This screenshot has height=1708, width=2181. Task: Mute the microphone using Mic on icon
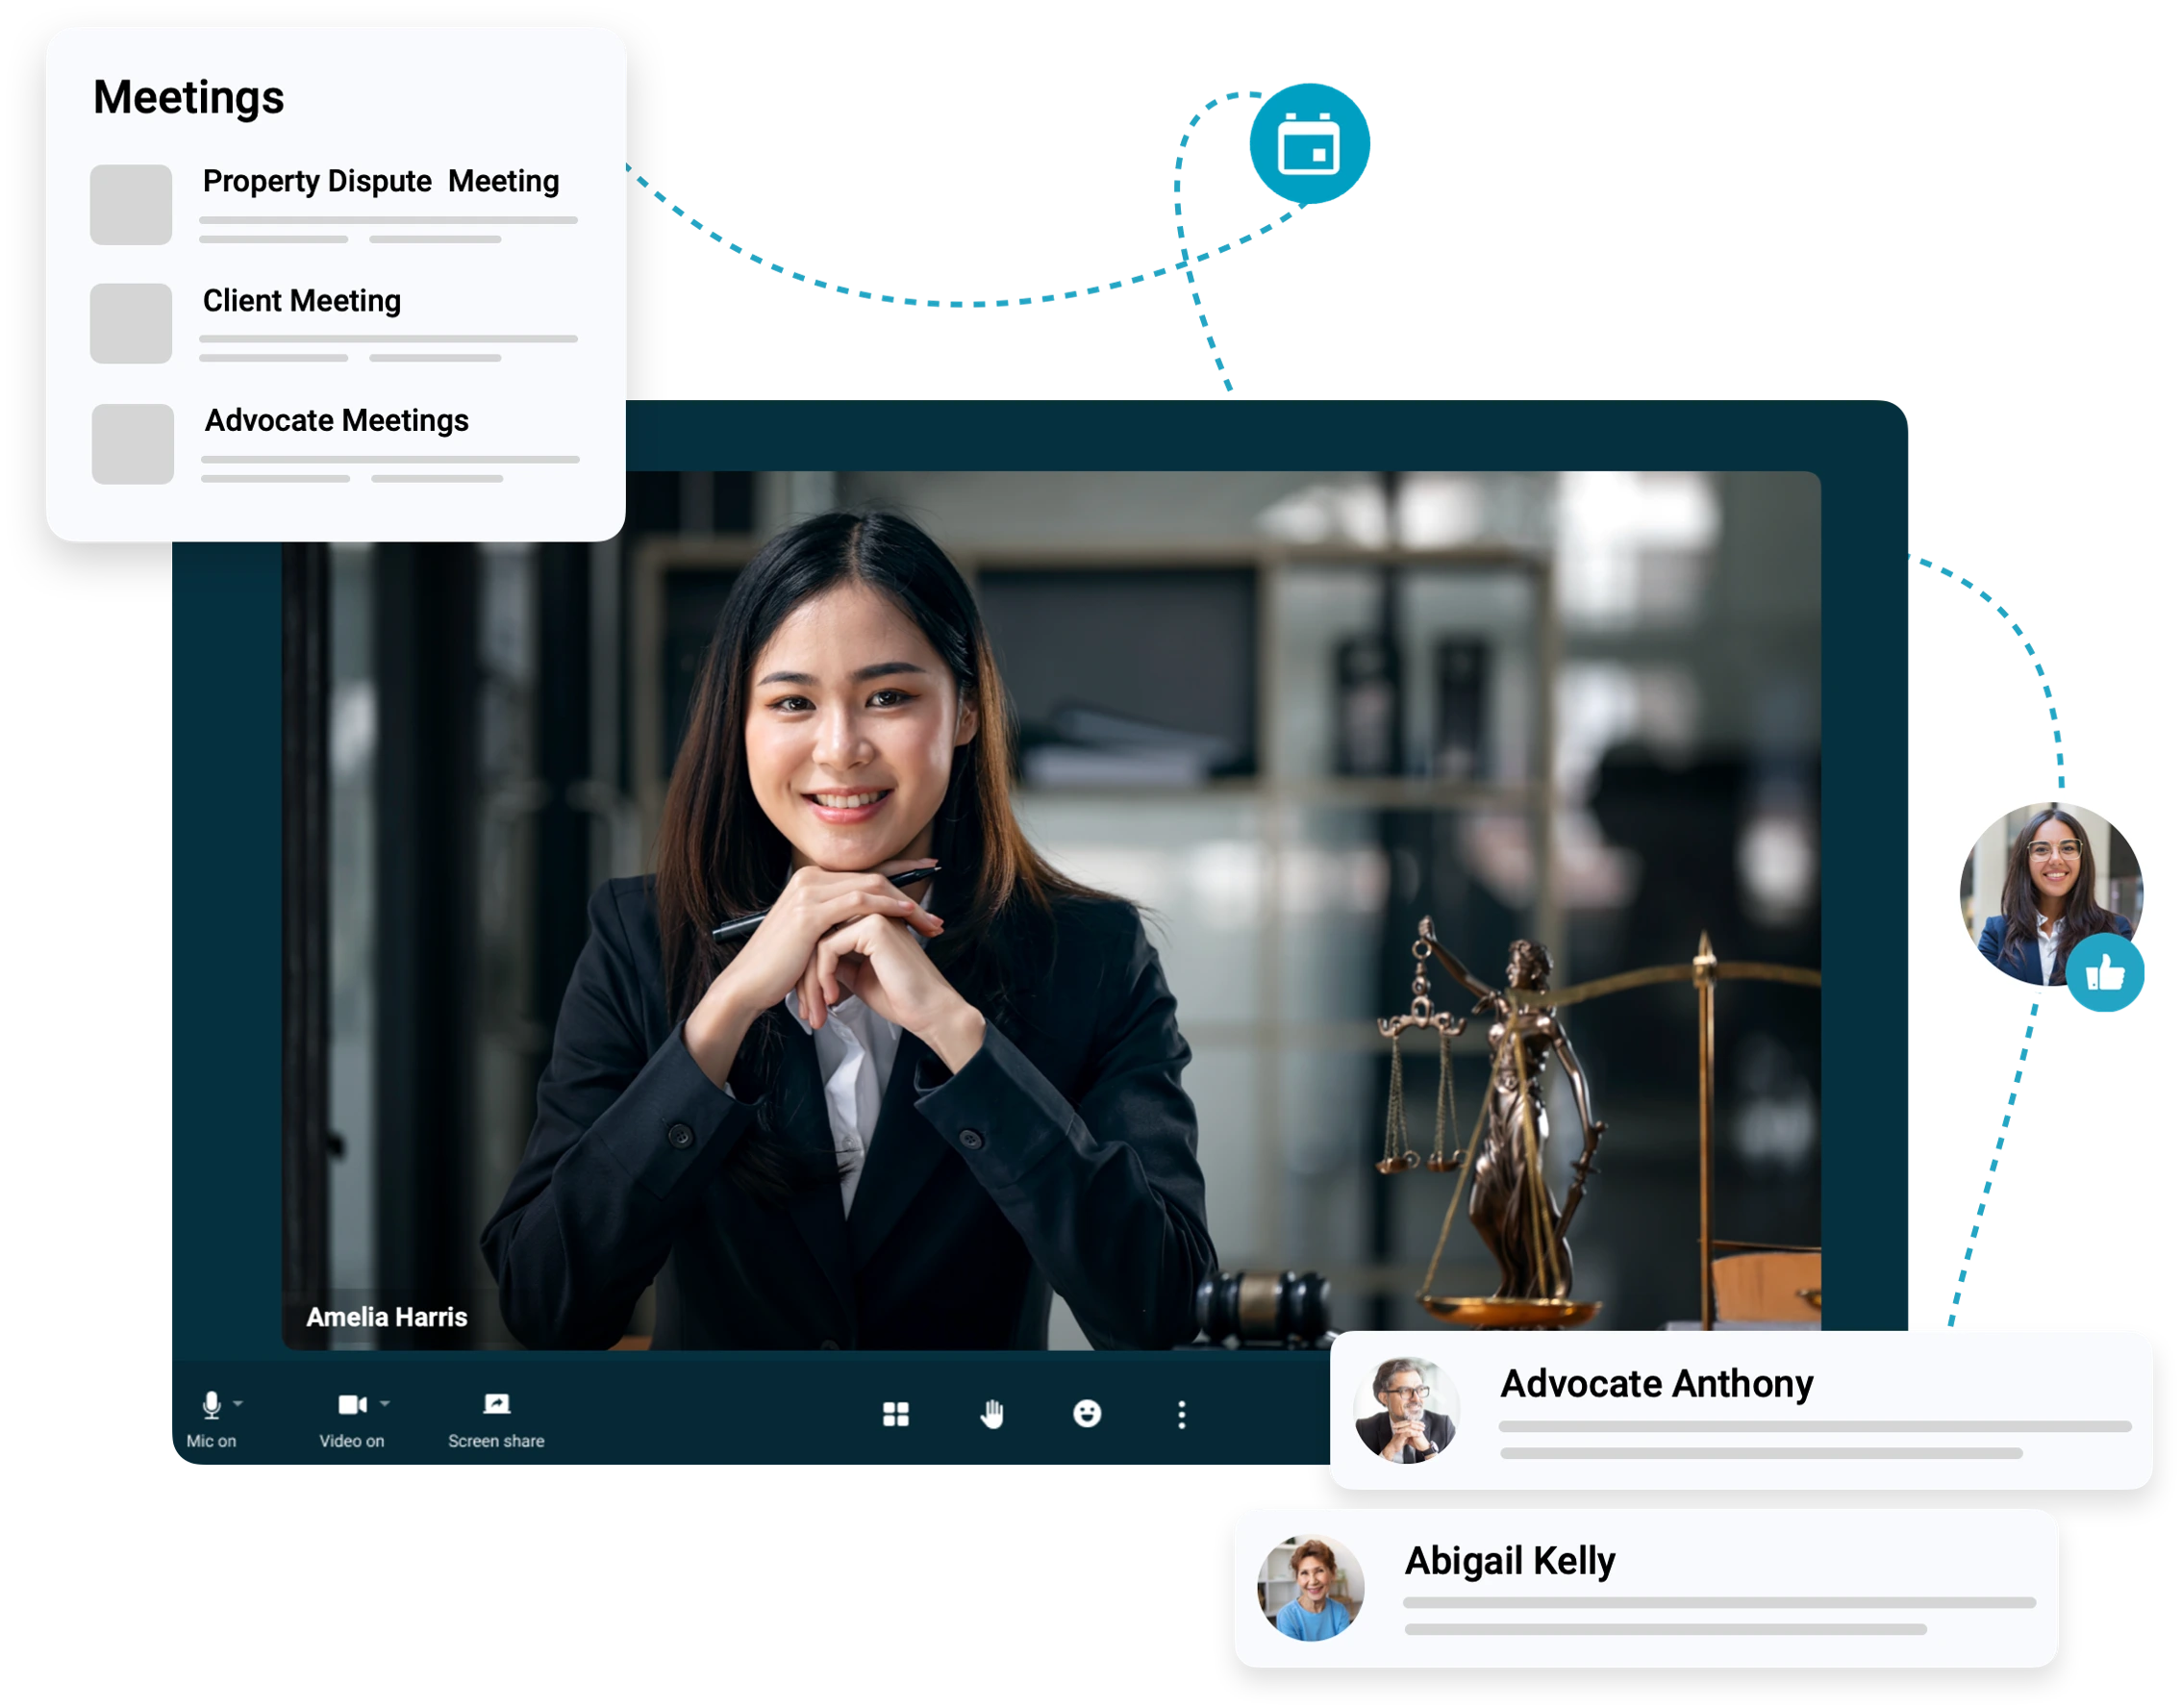point(211,1405)
